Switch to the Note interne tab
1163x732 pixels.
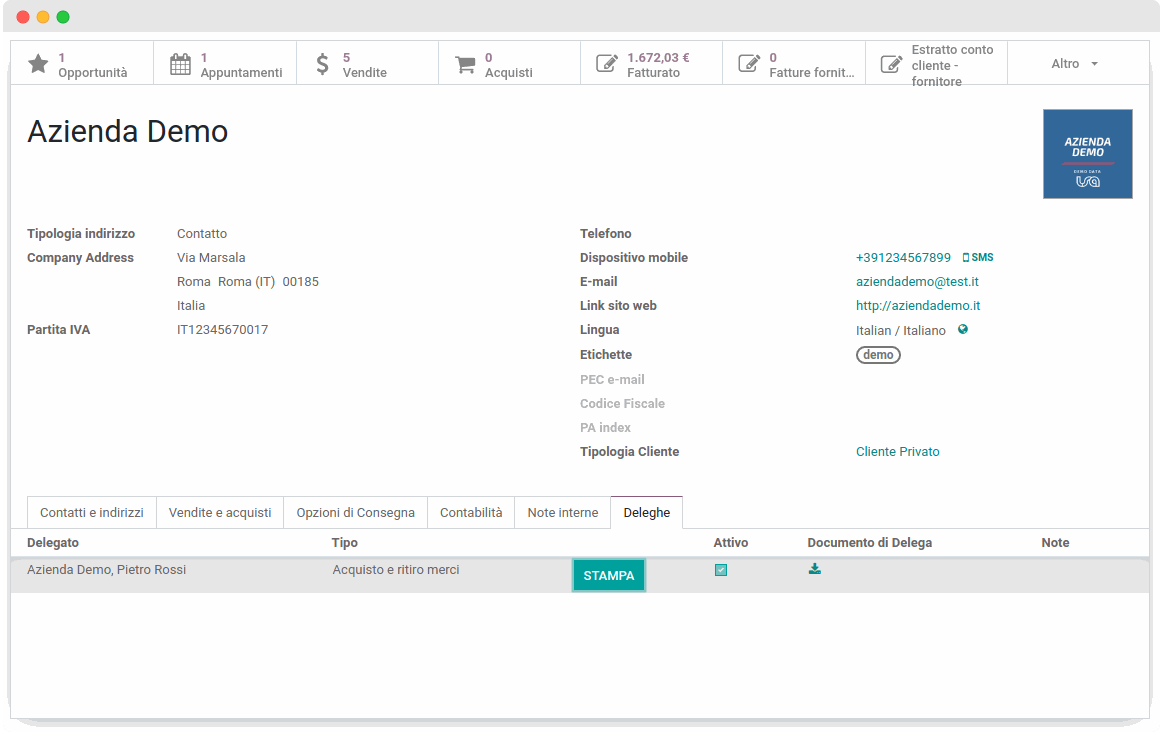click(562, 512)
